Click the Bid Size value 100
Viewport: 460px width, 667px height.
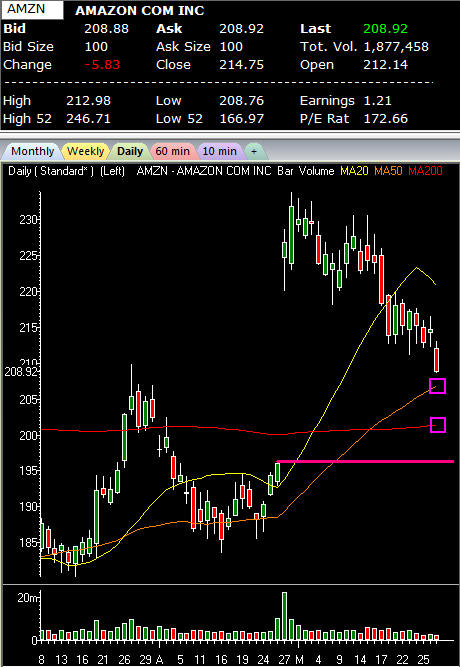(96, 47)
